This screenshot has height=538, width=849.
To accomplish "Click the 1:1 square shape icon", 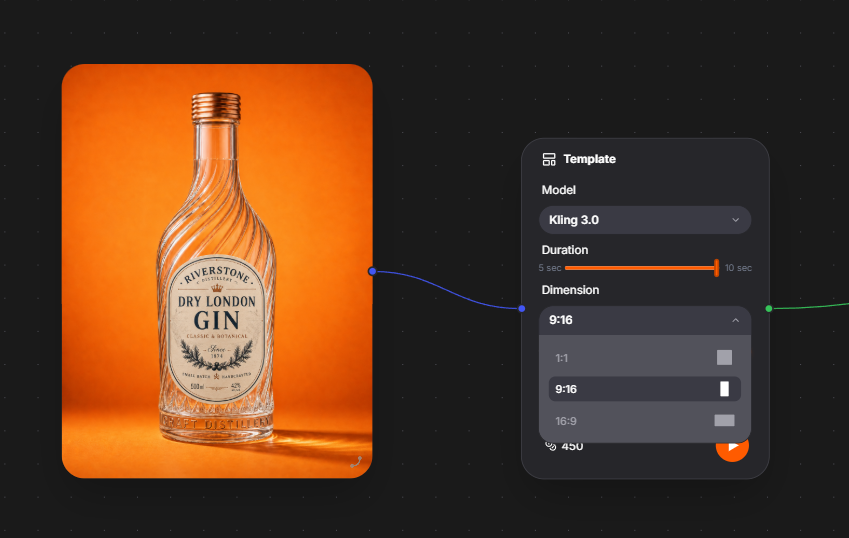I will [x=724, y=357].
